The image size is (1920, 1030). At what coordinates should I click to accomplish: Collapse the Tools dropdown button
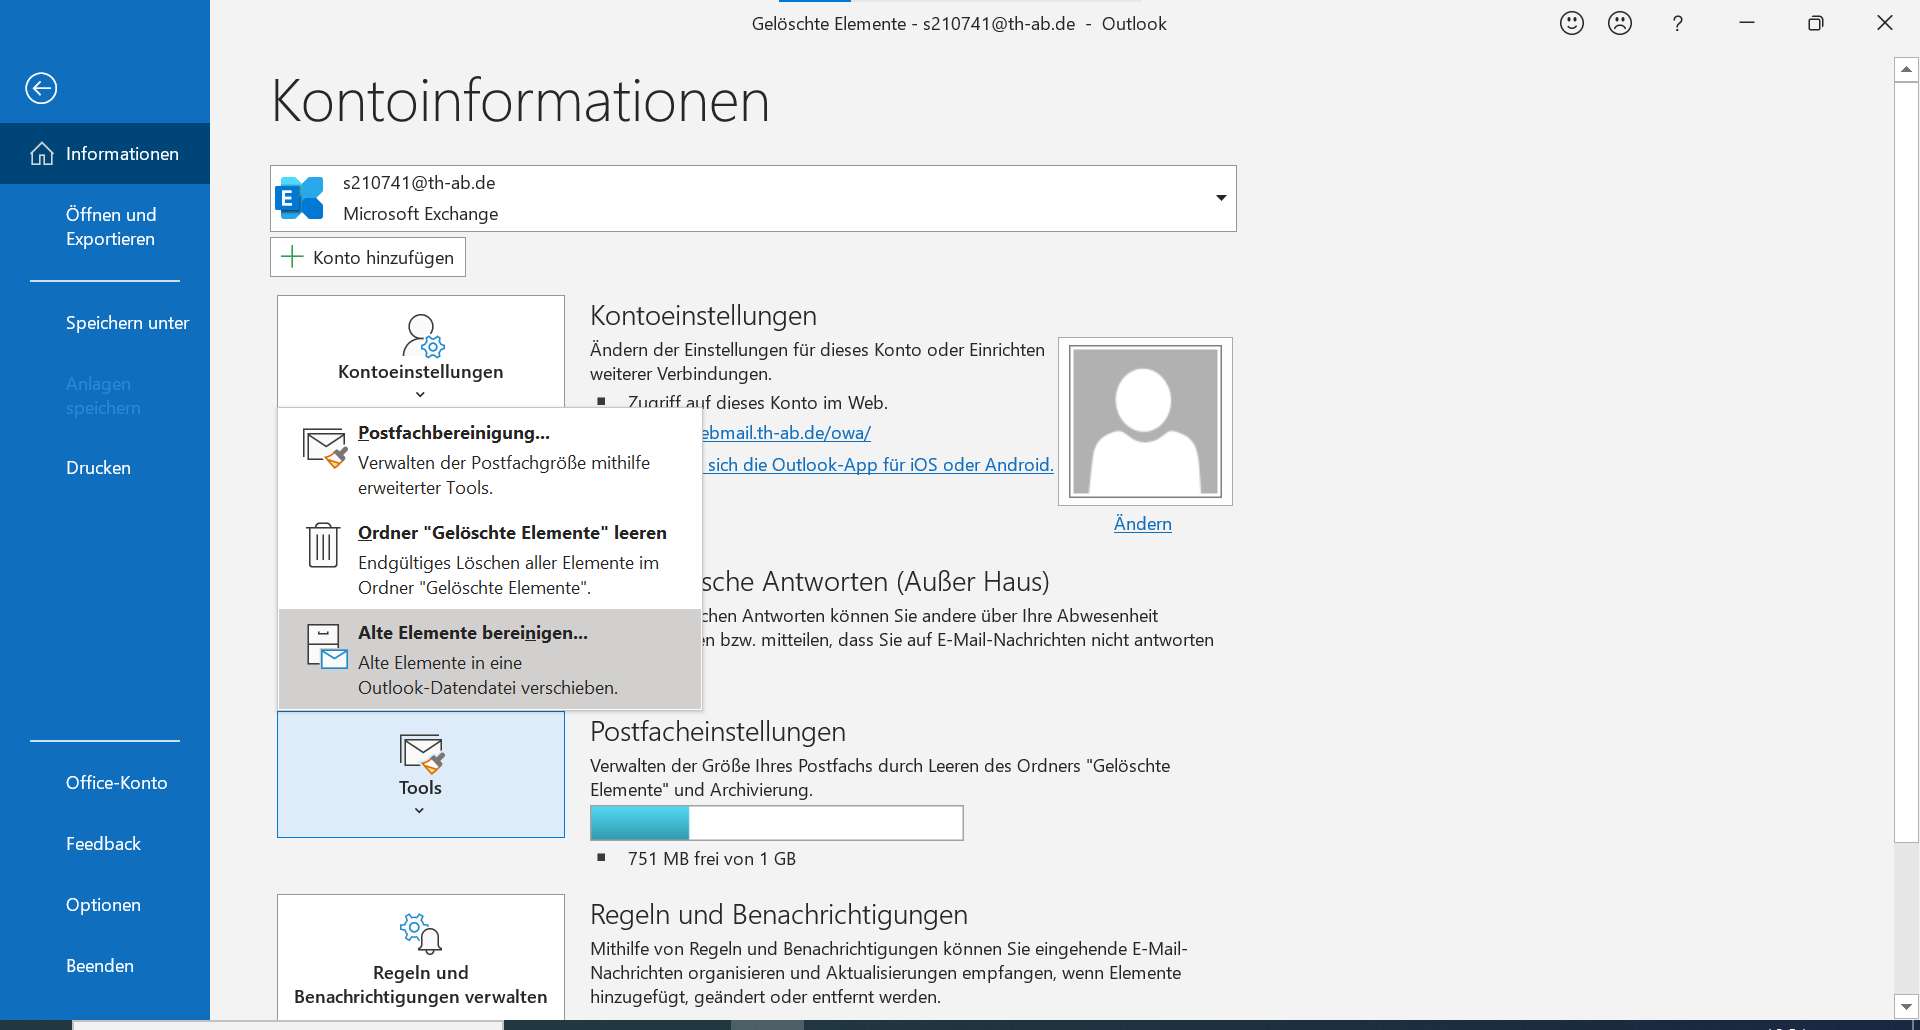coord(421,774)
